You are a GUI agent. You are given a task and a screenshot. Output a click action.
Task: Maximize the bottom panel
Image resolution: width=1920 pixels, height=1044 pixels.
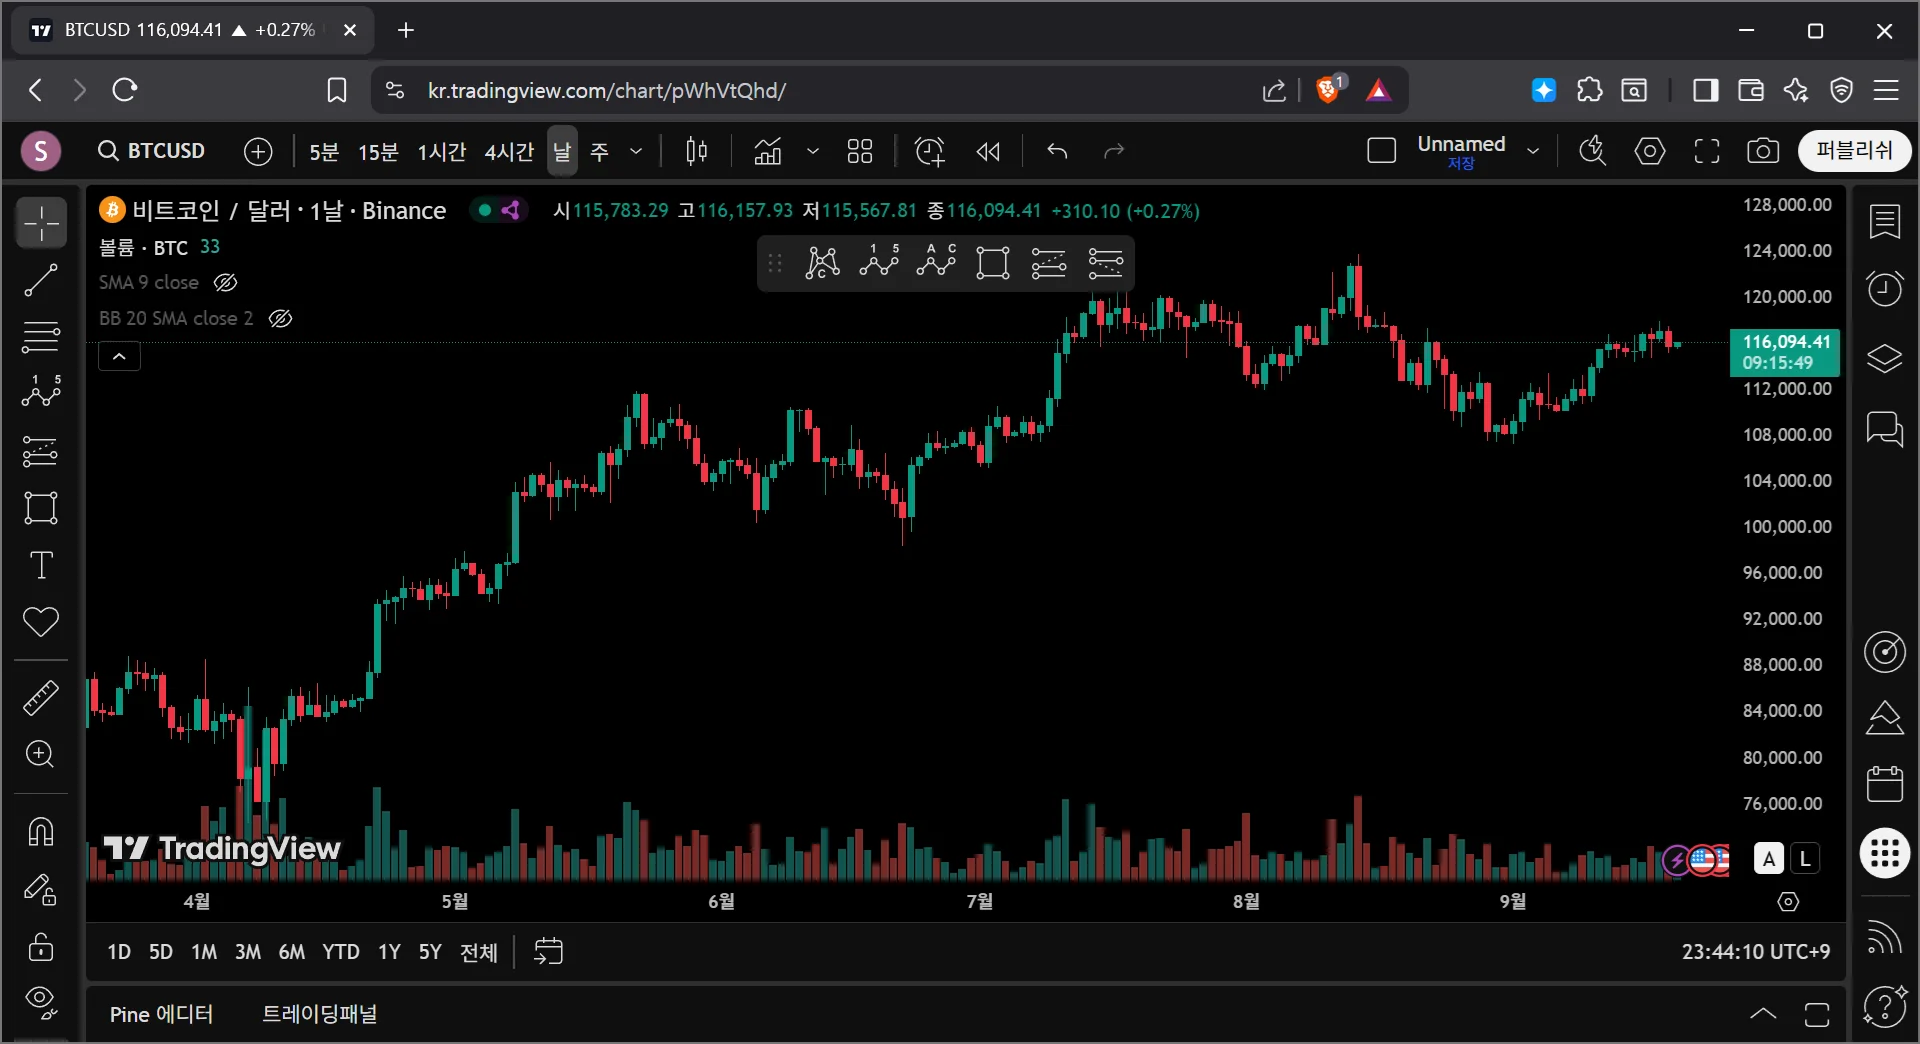point(1817,1014)
